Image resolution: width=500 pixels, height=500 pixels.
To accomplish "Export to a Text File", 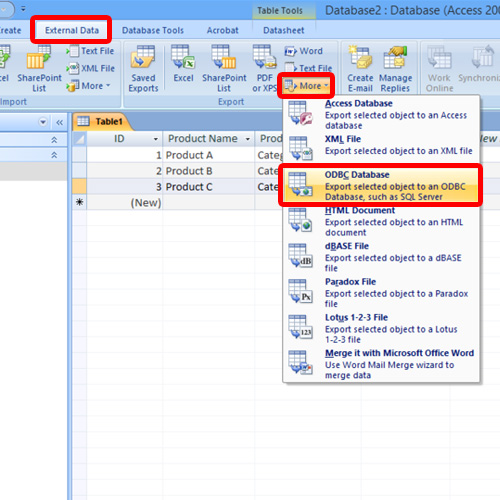I will point(308,68).
